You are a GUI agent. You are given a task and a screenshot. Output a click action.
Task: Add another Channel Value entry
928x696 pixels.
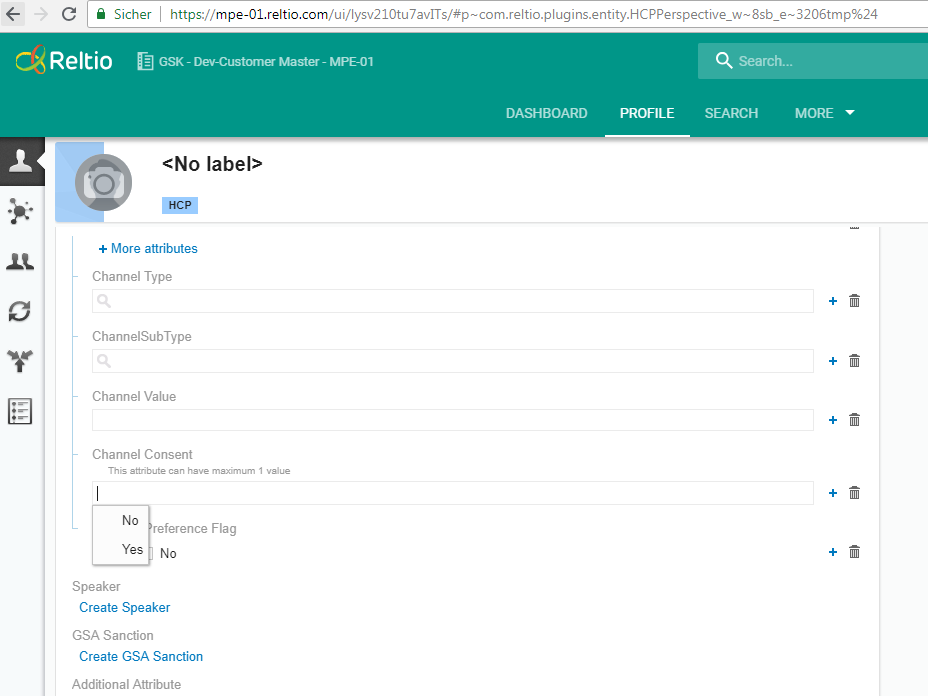833,420
